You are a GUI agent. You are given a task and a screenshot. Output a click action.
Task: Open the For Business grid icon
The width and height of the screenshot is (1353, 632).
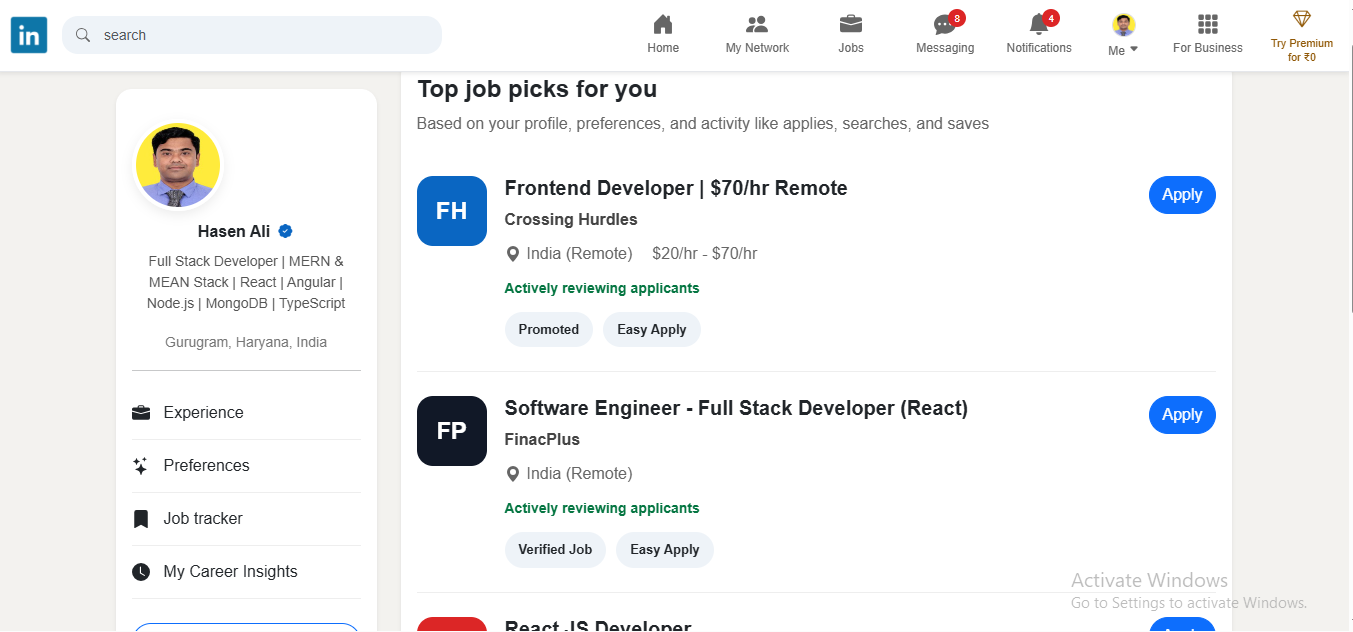click(1208, 24)
